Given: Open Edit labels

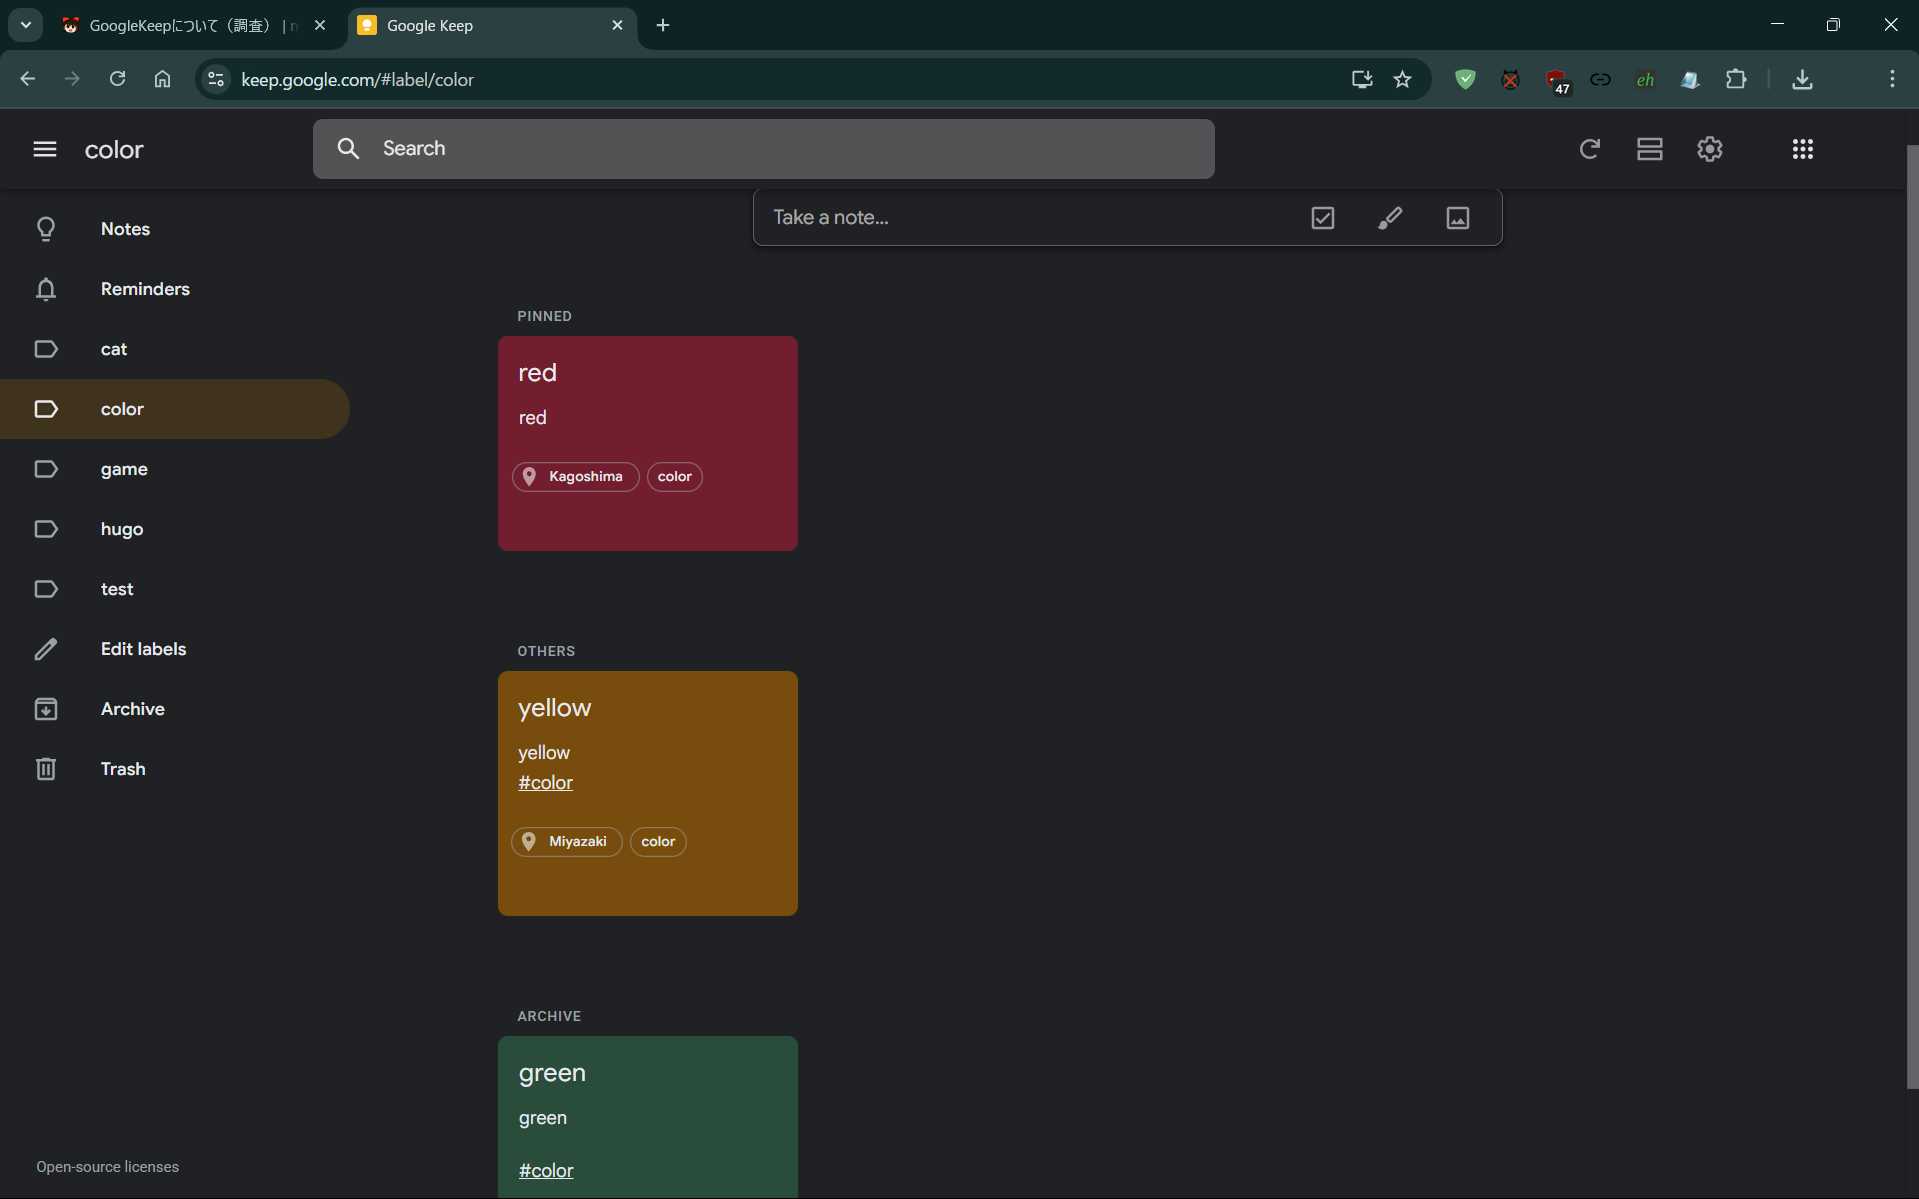Looking at the screenshot, I should 175,649.
